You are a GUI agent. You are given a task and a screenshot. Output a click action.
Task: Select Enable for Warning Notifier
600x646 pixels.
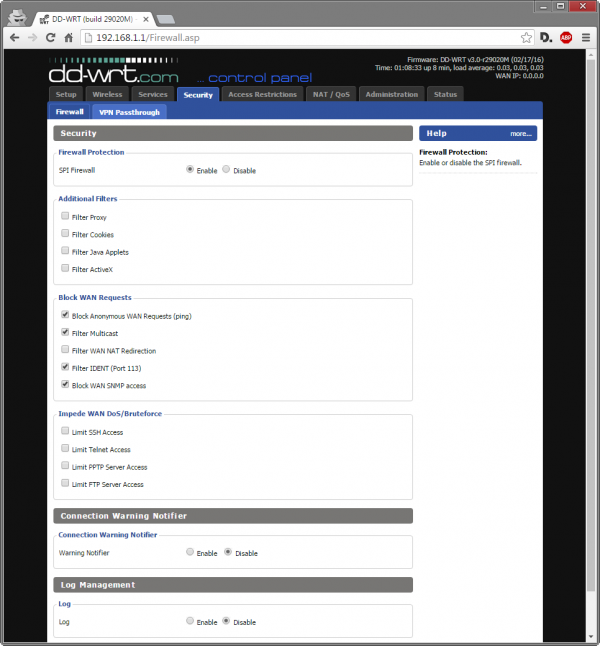(x=190, y=552)
